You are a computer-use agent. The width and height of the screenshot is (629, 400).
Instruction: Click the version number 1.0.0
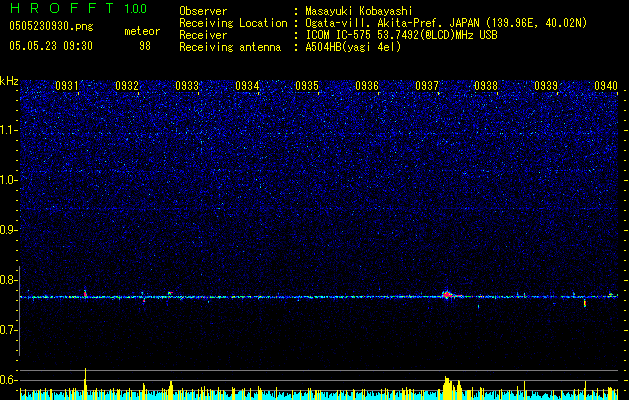(135, 9)
